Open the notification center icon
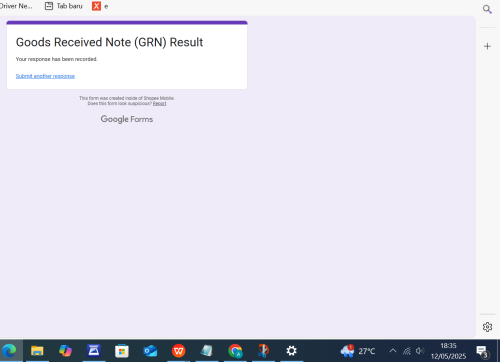500x362 pixels. pyautogui.click(x=482, y=351)
